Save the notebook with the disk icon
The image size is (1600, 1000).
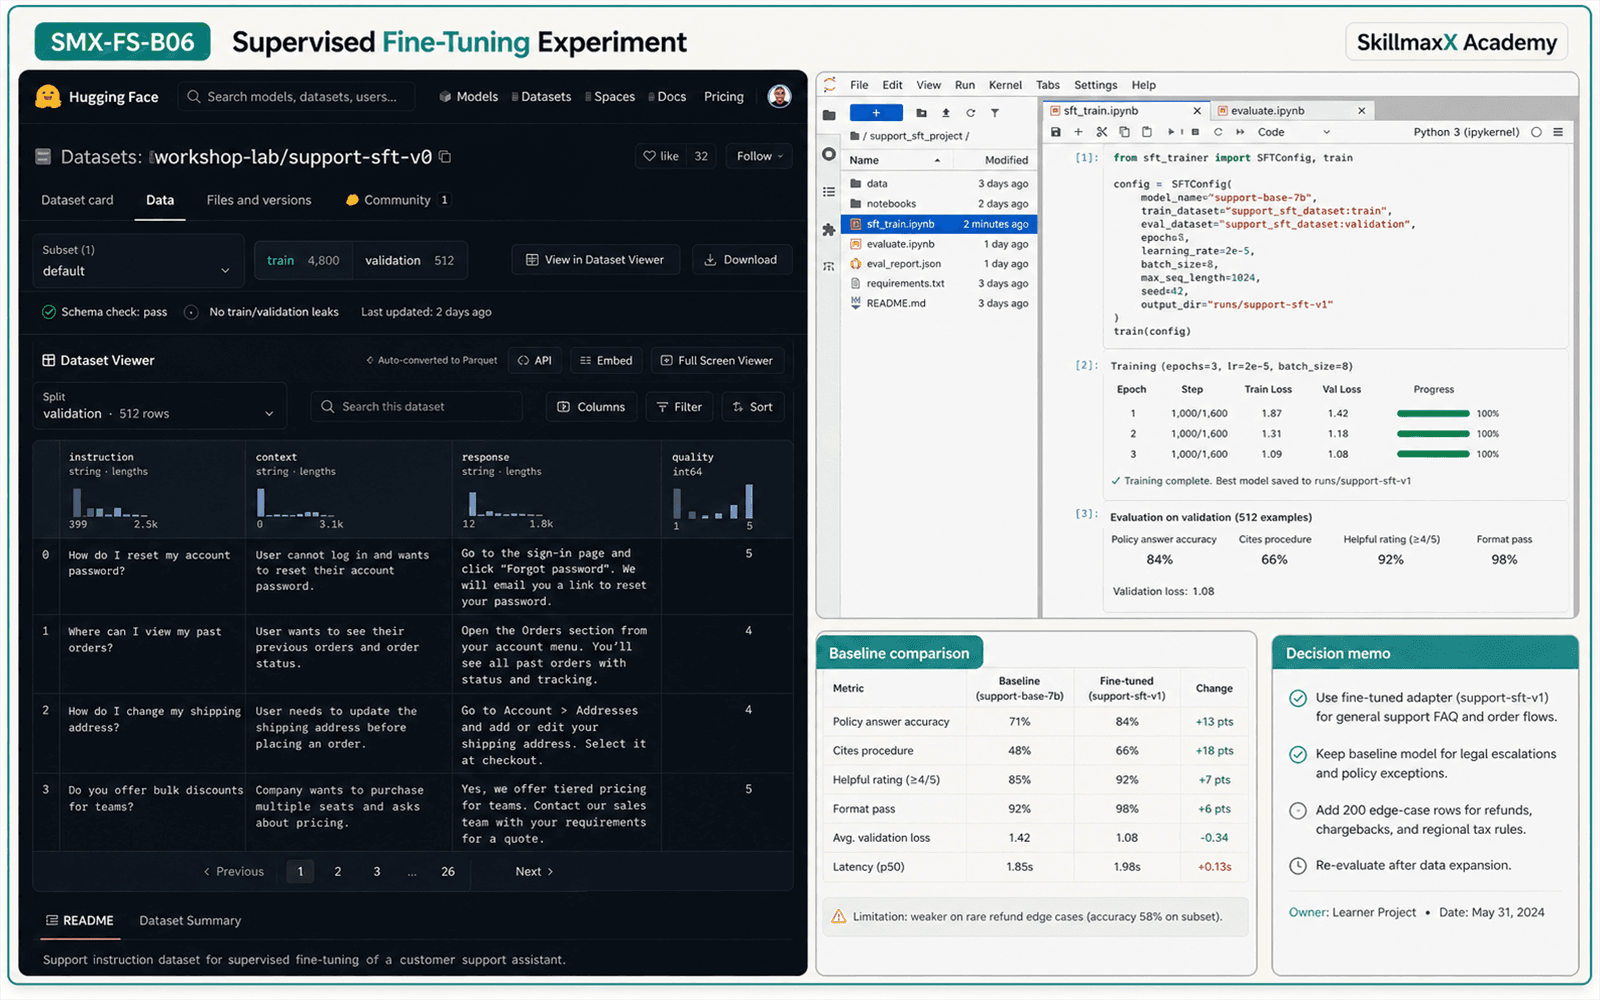[1055, 132]
